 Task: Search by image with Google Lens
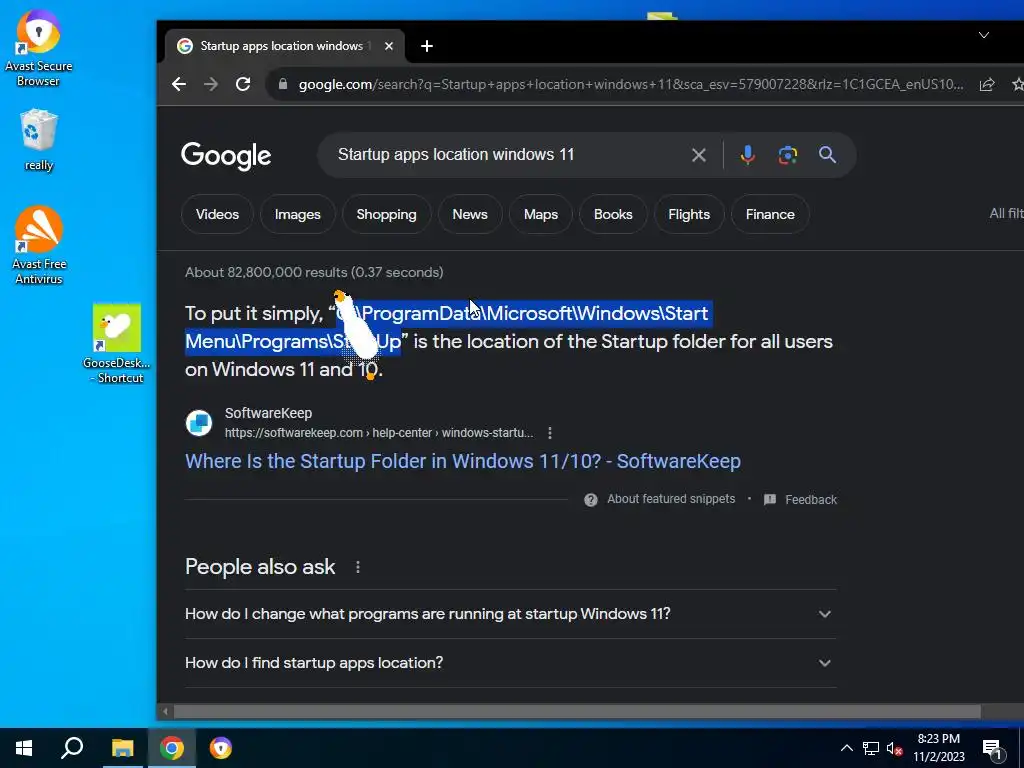788,155
